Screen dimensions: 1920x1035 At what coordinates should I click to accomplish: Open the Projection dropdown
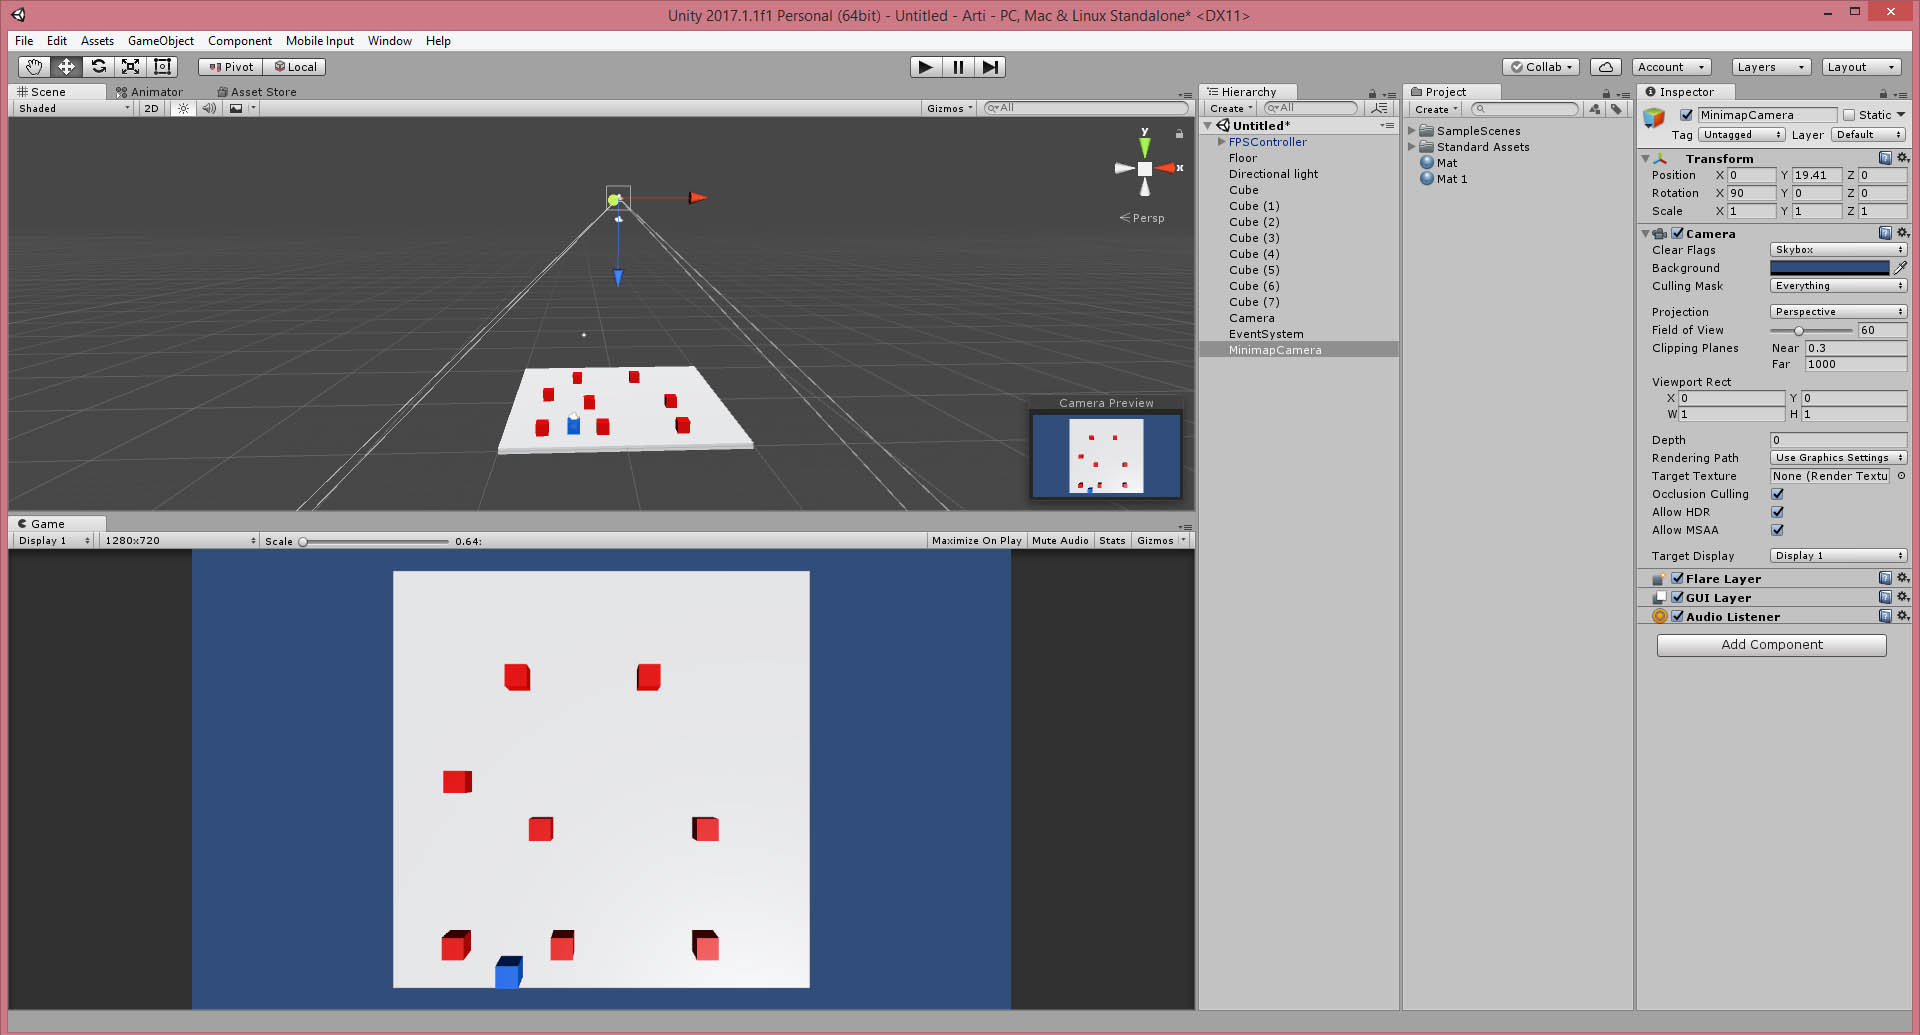click(1838, 312)
